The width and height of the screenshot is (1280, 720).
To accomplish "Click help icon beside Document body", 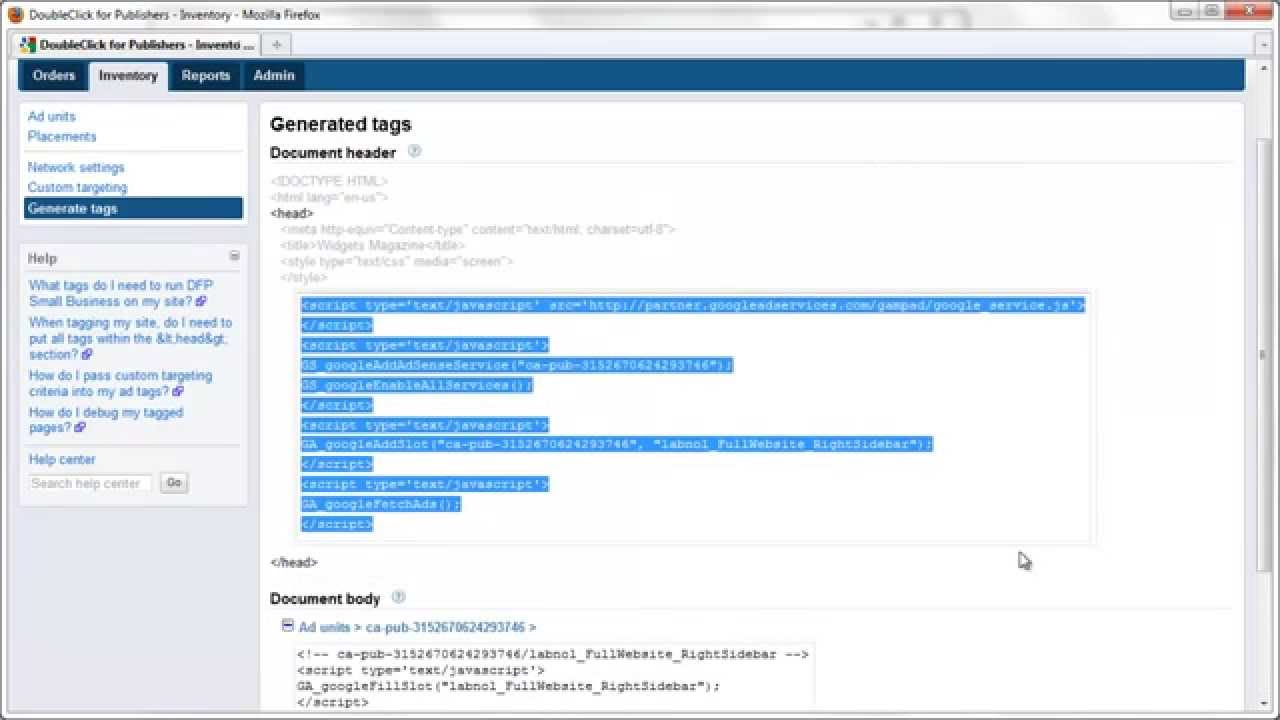I will pyautogui.click(x=398, y=598).
